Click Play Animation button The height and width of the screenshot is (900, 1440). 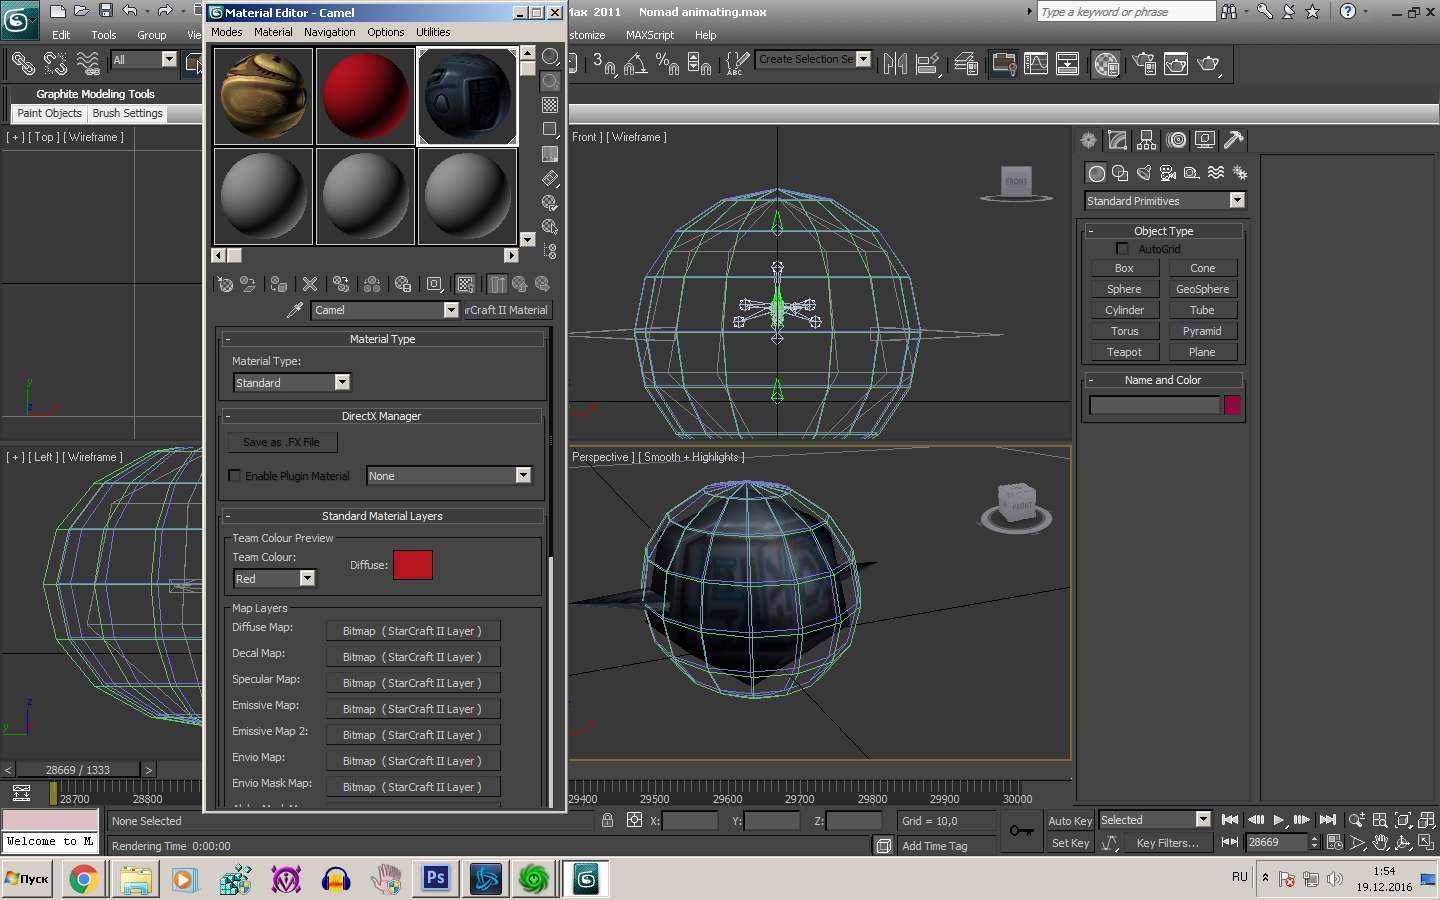(x=1279, y=820)
